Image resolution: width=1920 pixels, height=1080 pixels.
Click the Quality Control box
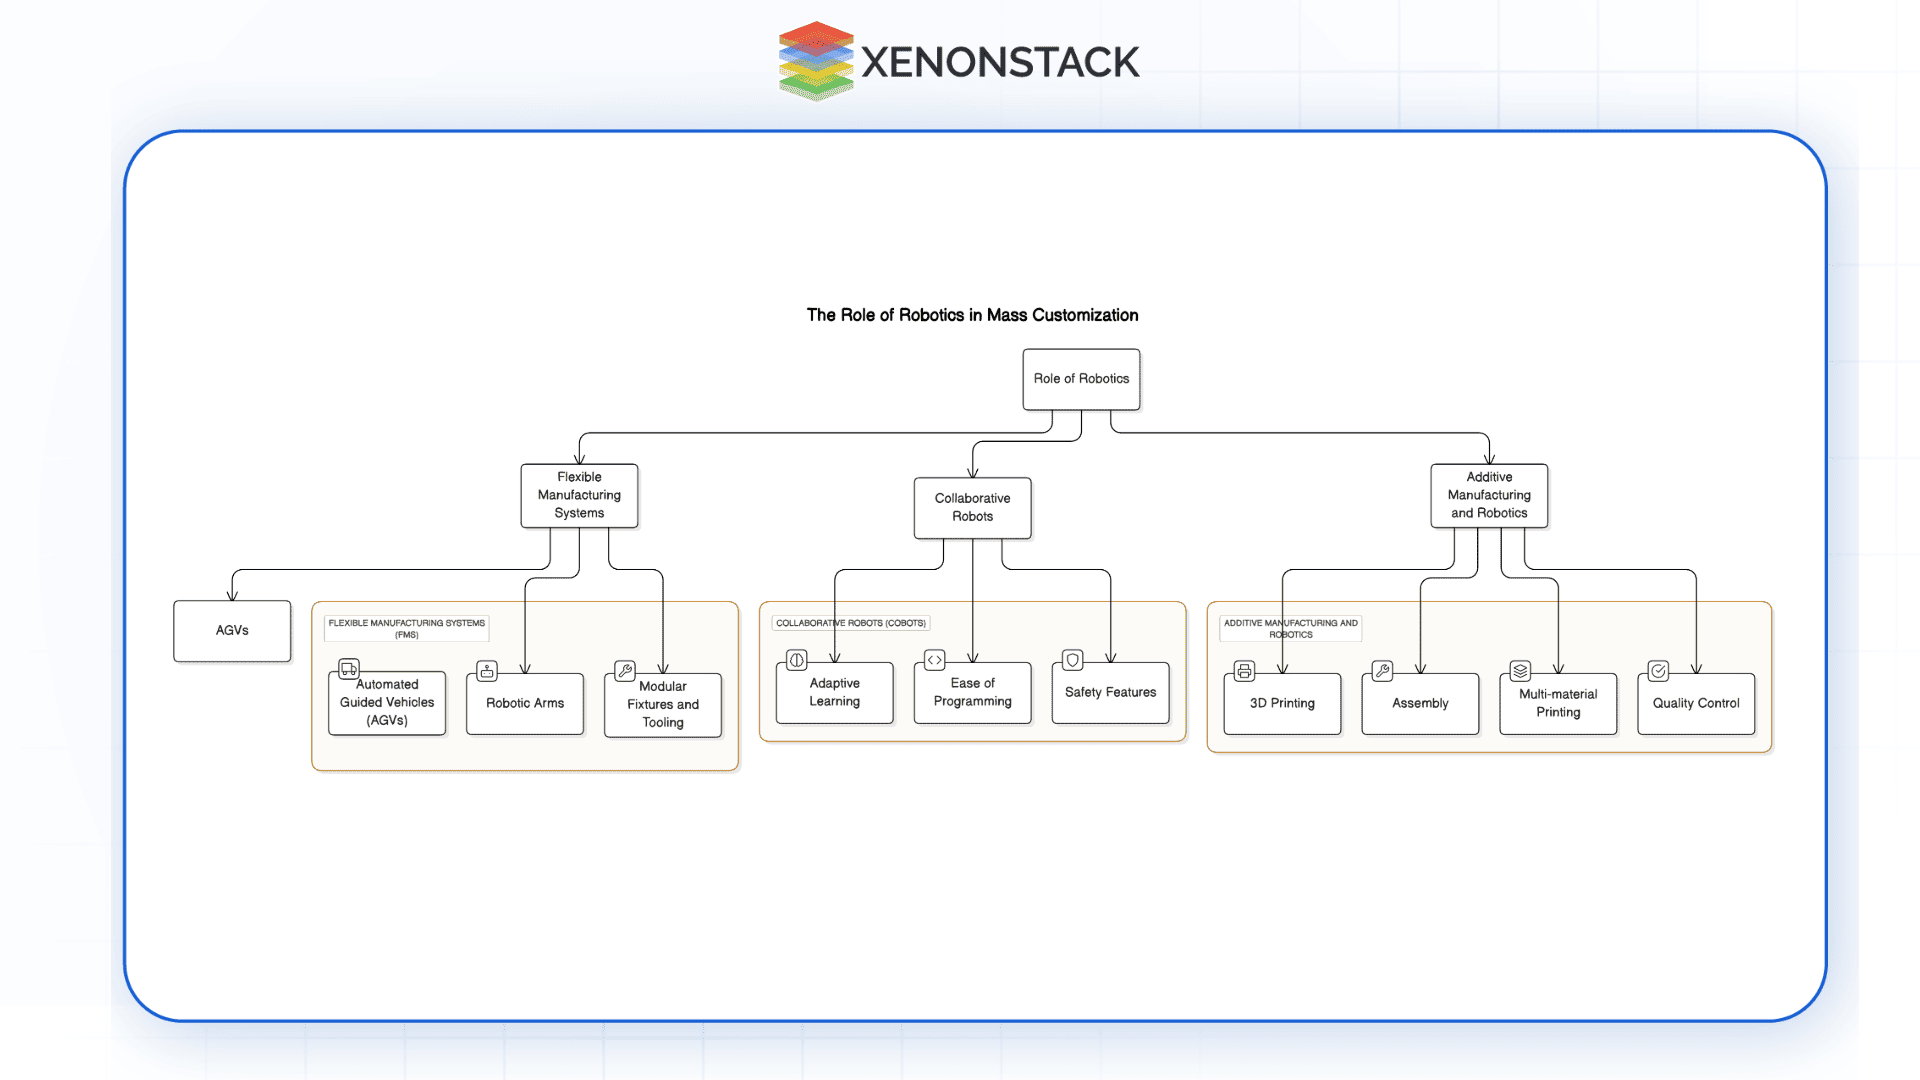1696,704
